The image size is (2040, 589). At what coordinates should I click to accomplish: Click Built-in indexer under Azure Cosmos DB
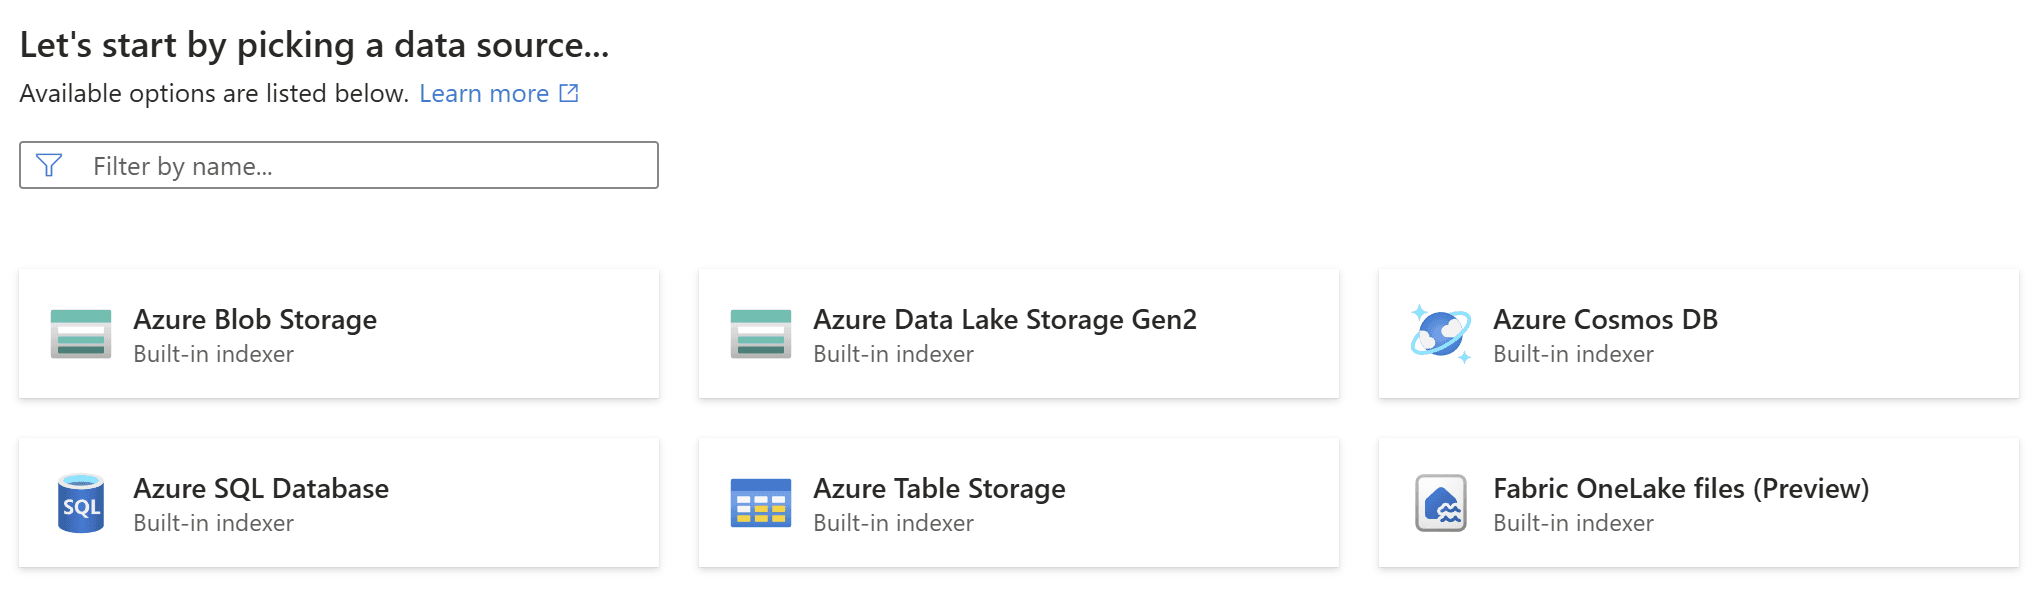(1573, 354)
